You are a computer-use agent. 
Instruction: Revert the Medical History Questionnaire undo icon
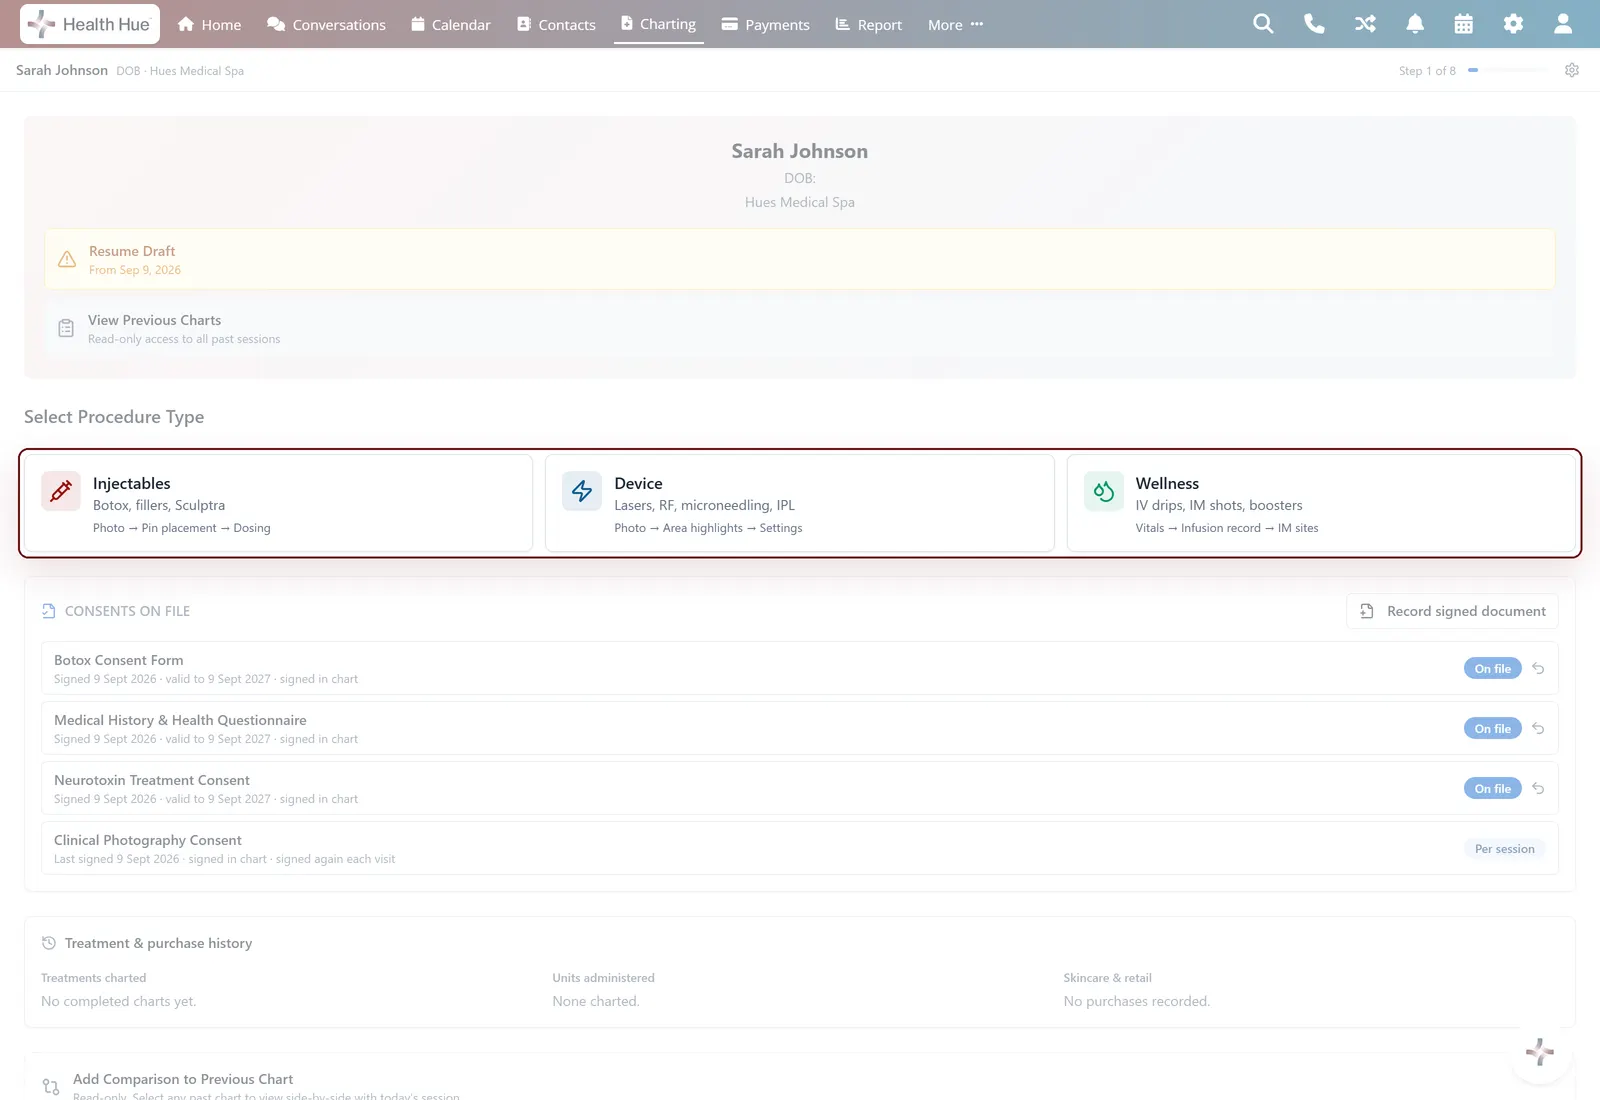tap(1538, 728)
